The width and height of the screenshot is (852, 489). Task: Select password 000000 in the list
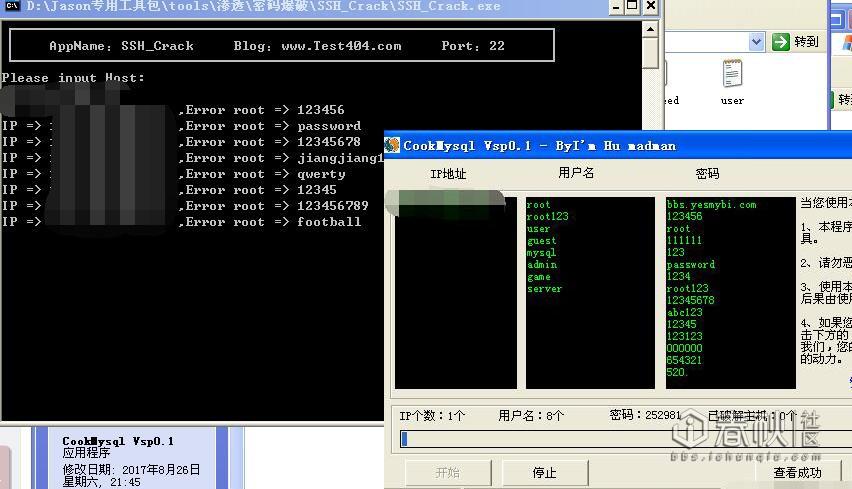[684, 348]
